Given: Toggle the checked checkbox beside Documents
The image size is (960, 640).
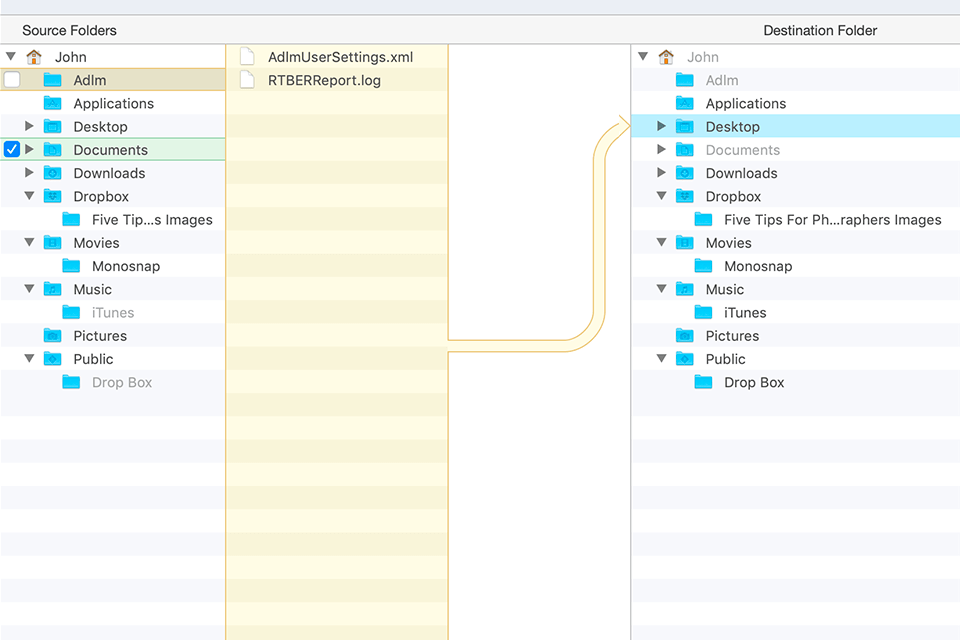Looking at the screenshot, I should click(11, 149).
